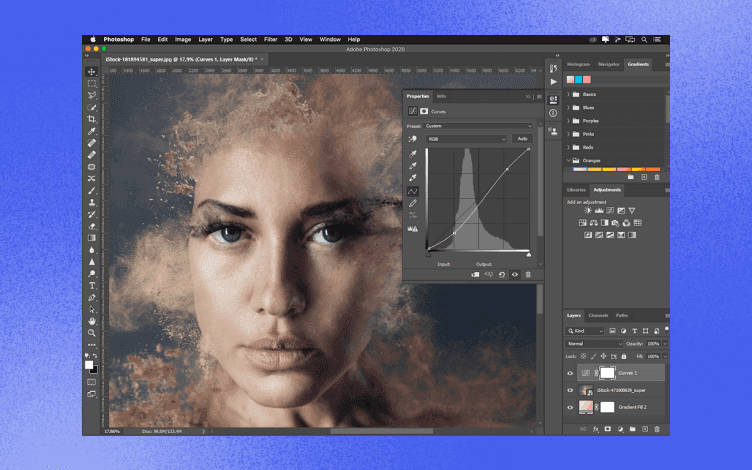Select the Eyedropper tool in the toolbar

point(92,131)
